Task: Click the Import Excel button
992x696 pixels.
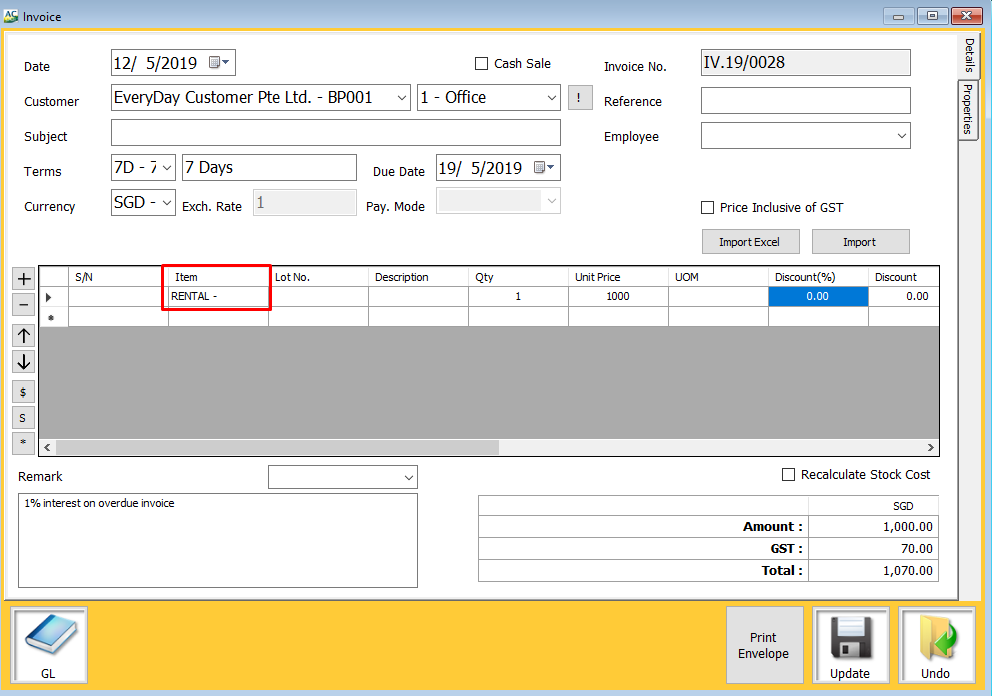Action: click(x=750, y=242)
